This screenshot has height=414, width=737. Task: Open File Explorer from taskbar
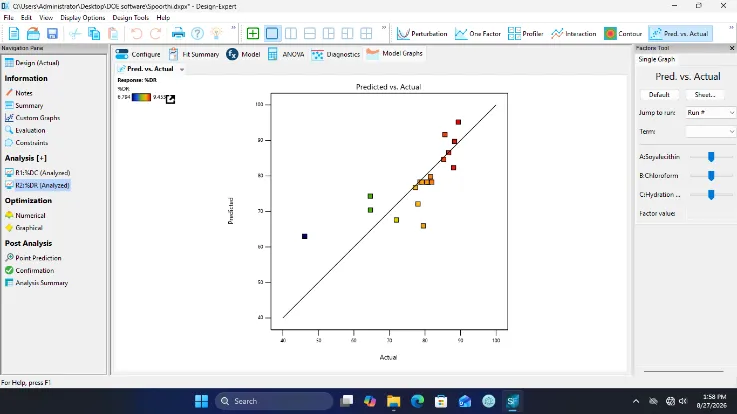(393, 401)
